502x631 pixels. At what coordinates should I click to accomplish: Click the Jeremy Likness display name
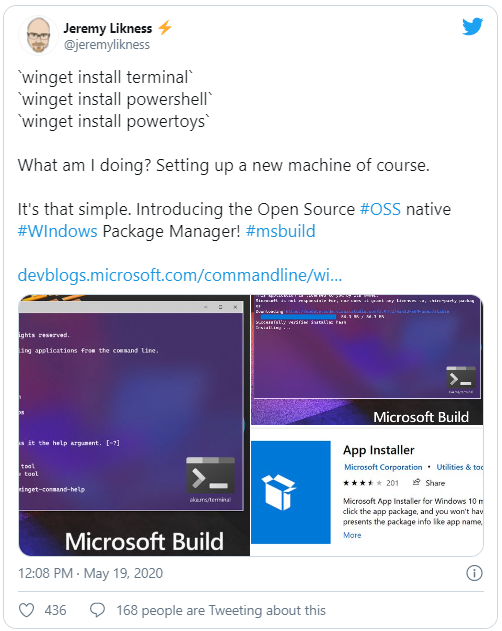coord(108,28)
